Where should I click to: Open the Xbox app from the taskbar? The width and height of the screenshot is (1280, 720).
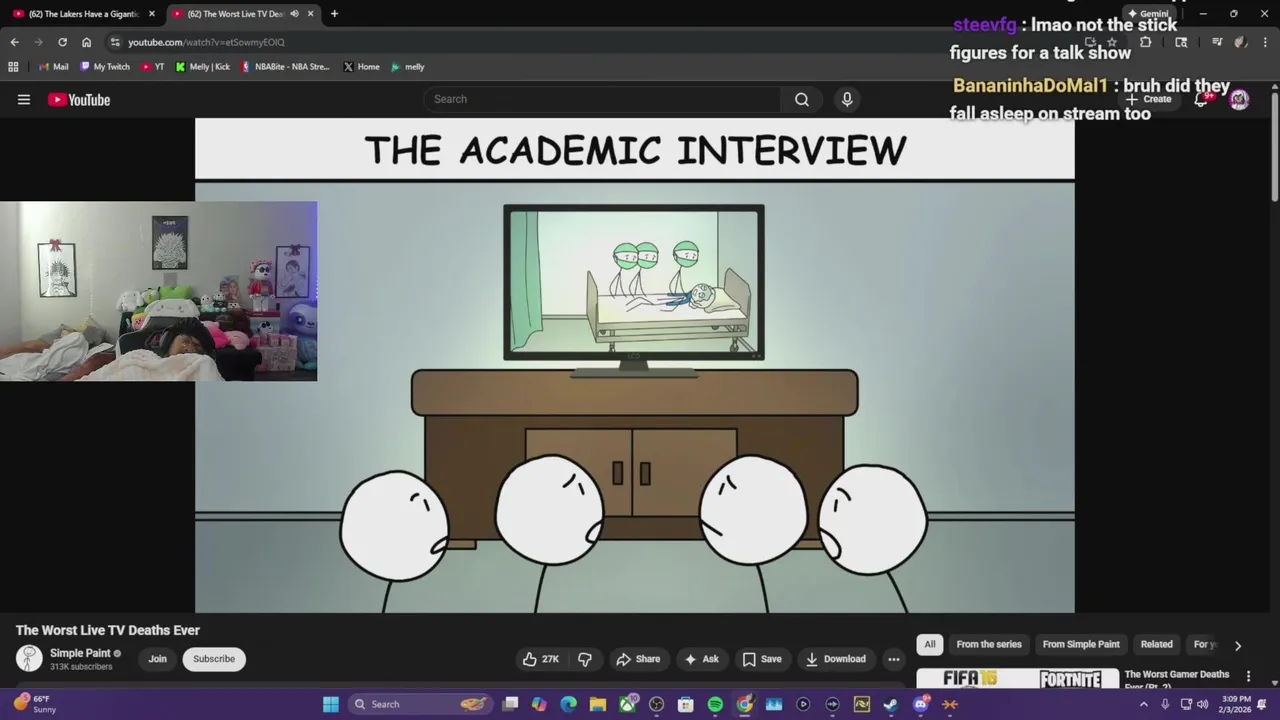tap(628, 704)
